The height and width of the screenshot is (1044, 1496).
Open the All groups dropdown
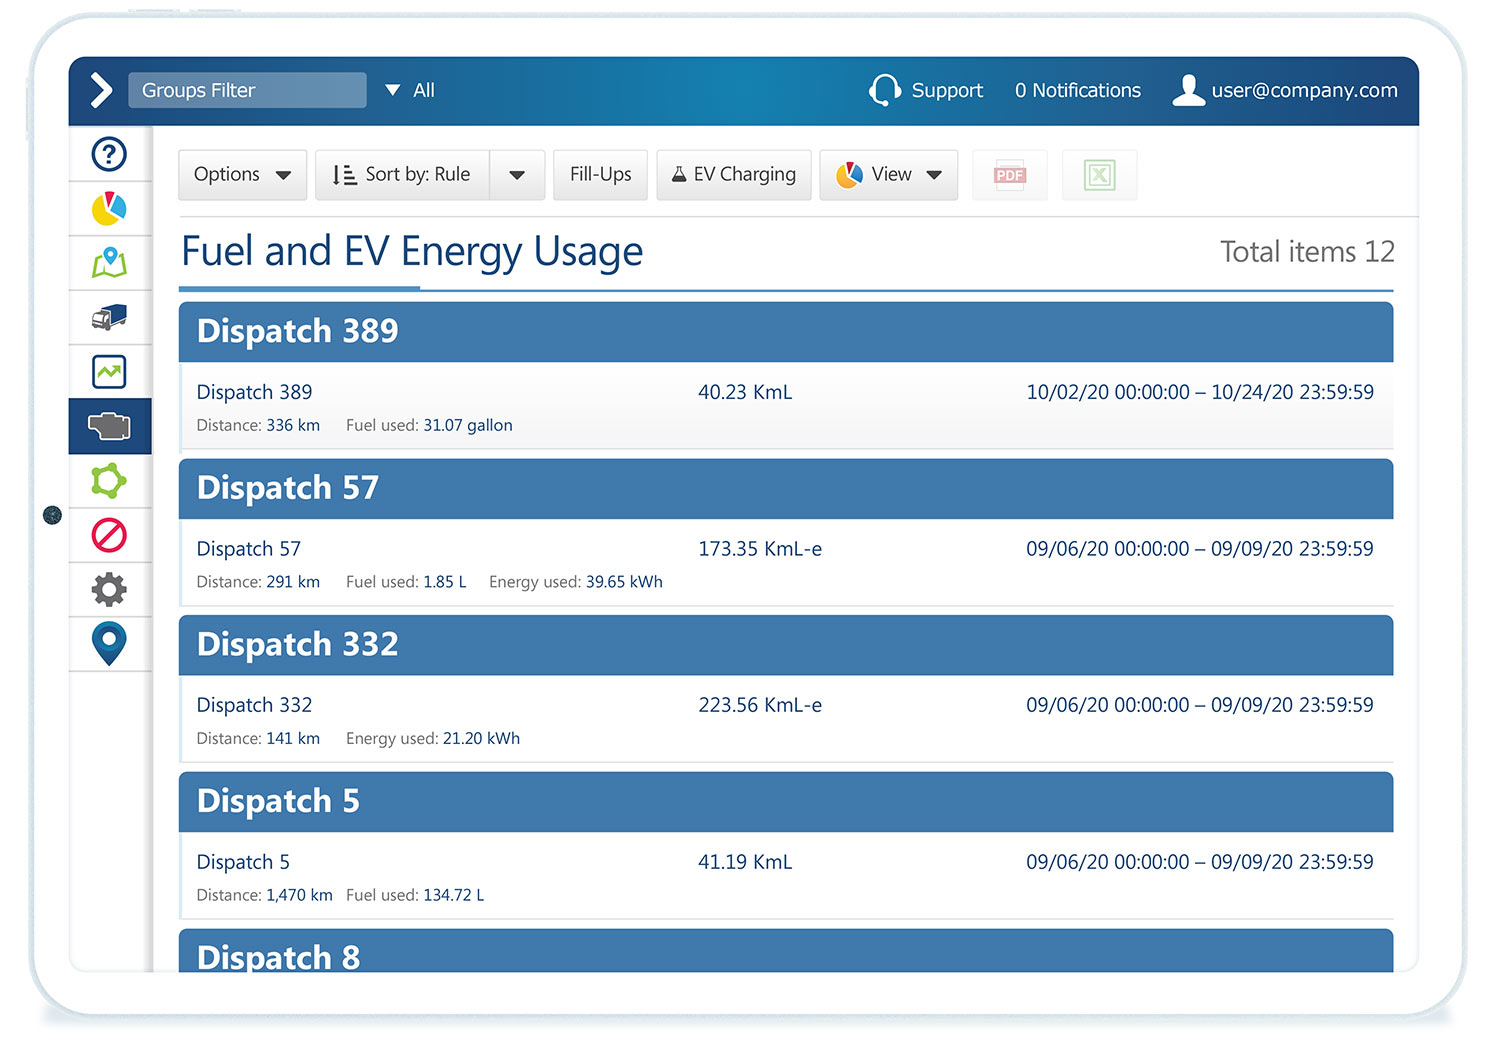[410, 90]
